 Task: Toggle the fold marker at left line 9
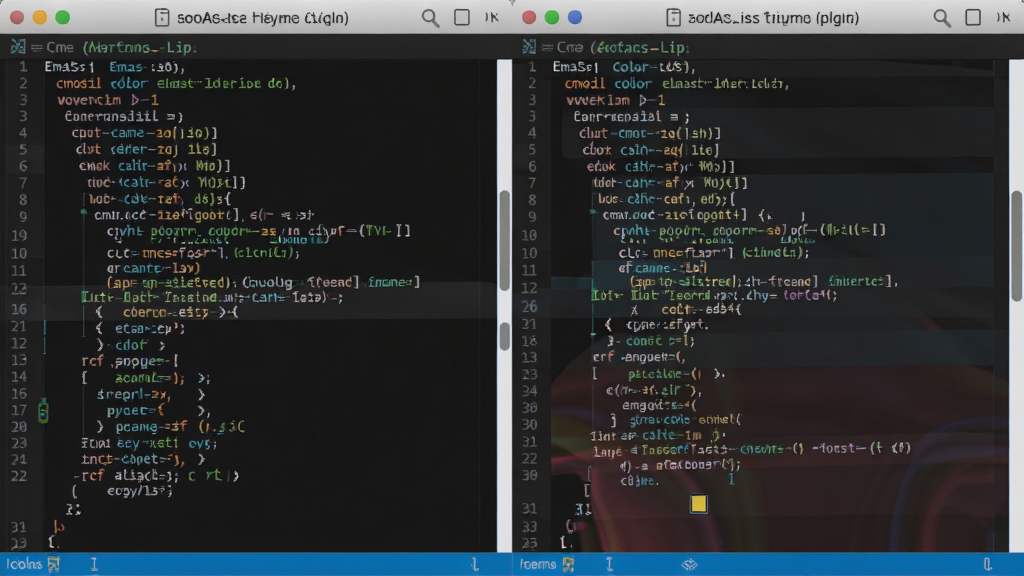[x=84, y=213]
